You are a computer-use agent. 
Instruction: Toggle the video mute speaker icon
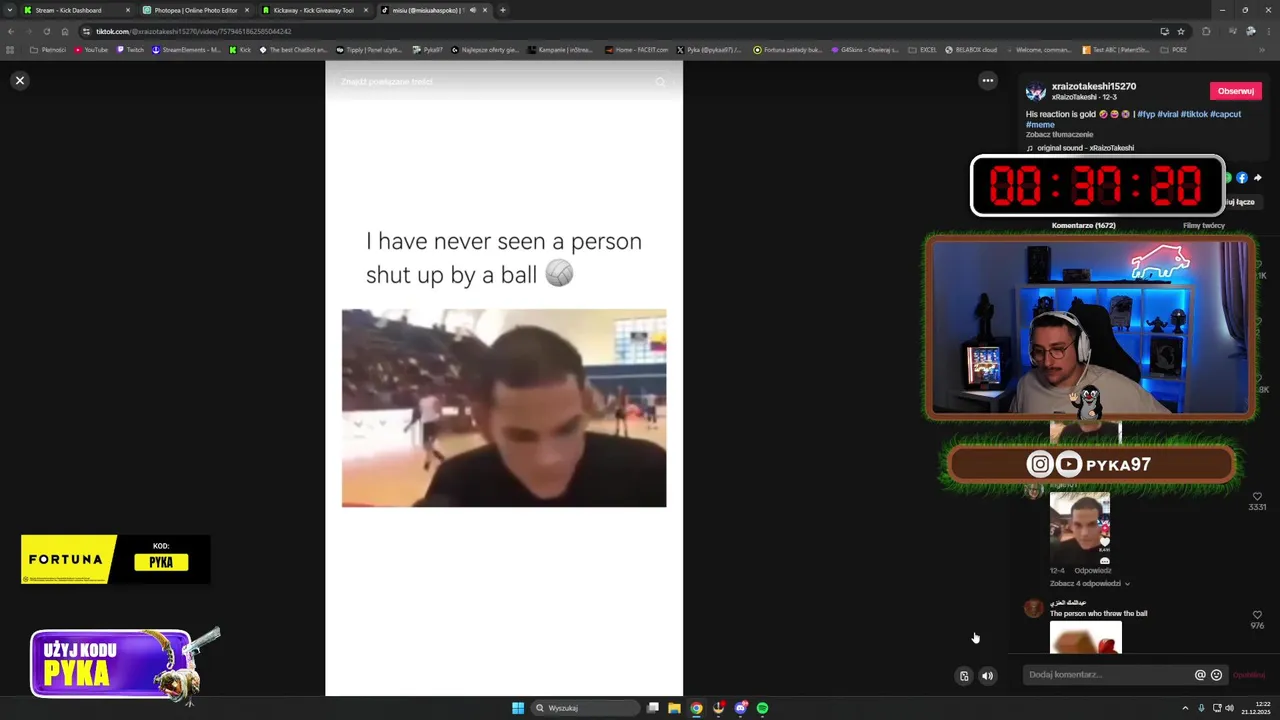point(987,676)
